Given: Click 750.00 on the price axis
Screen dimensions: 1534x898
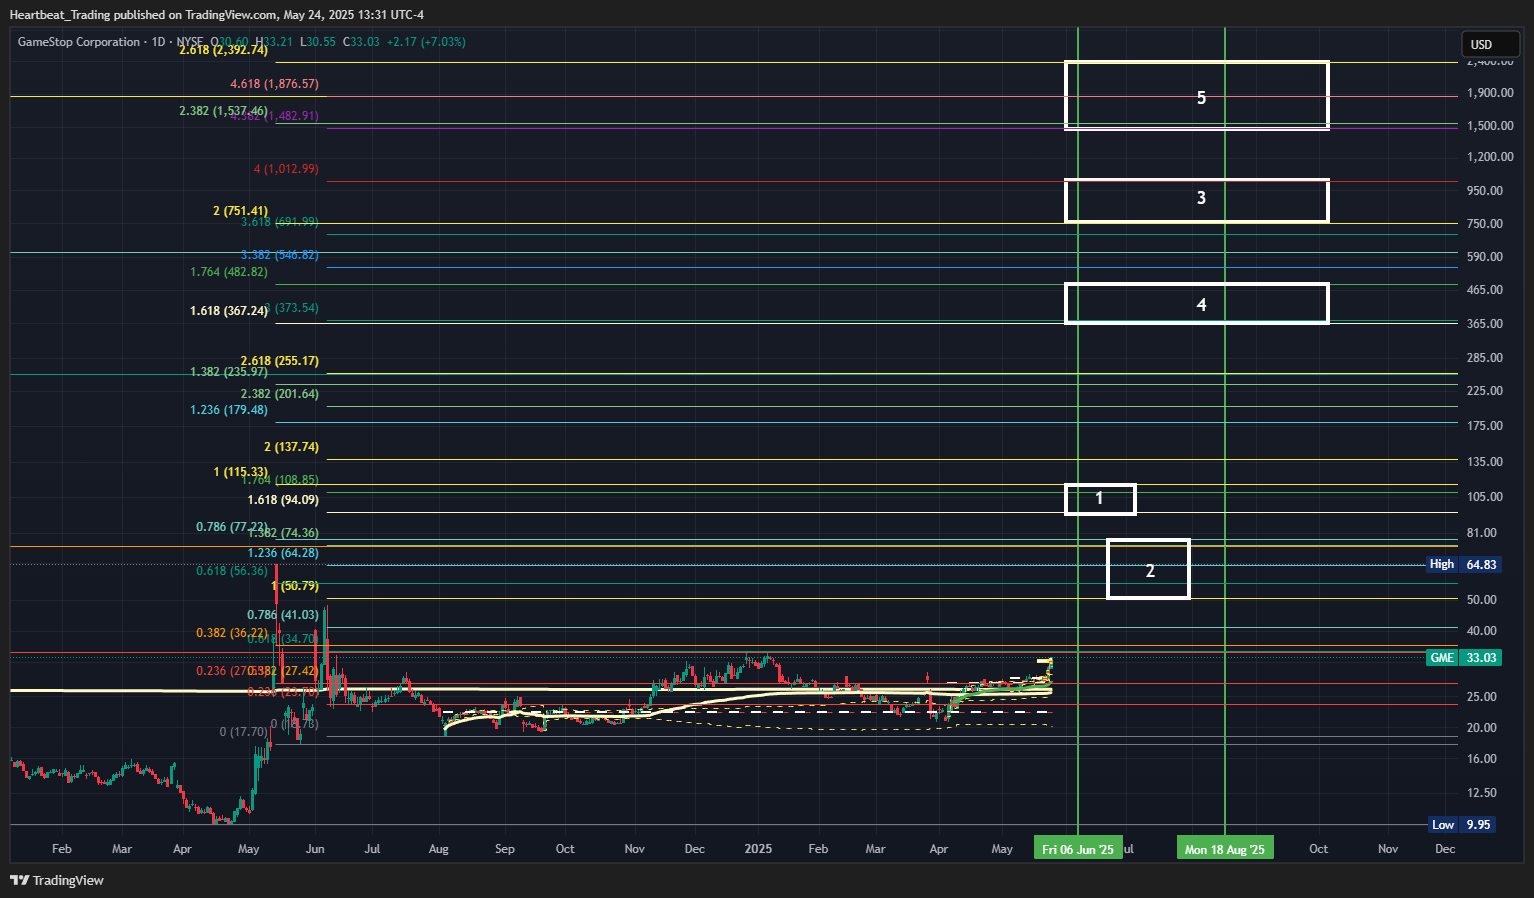Looking at the screenshot, I should [1485, 224].
